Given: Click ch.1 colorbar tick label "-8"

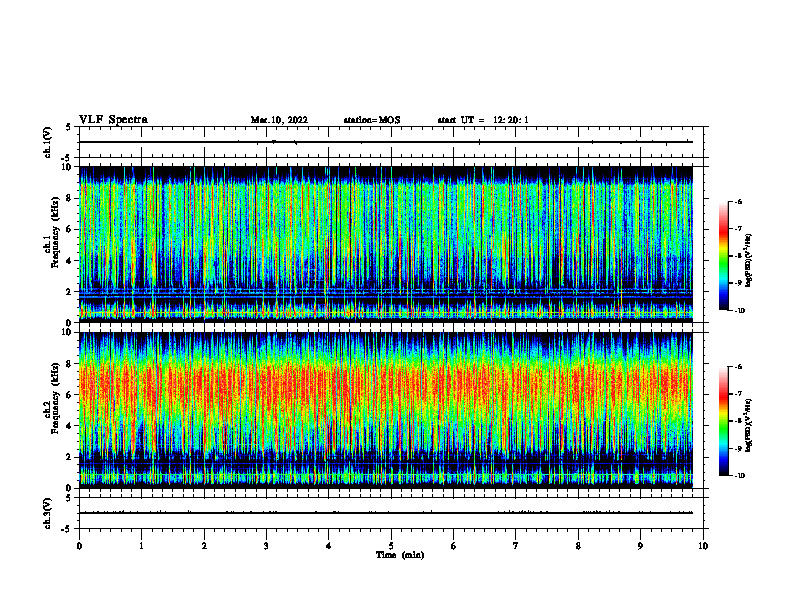Looking at the screenshot, I should coord(738,256).
